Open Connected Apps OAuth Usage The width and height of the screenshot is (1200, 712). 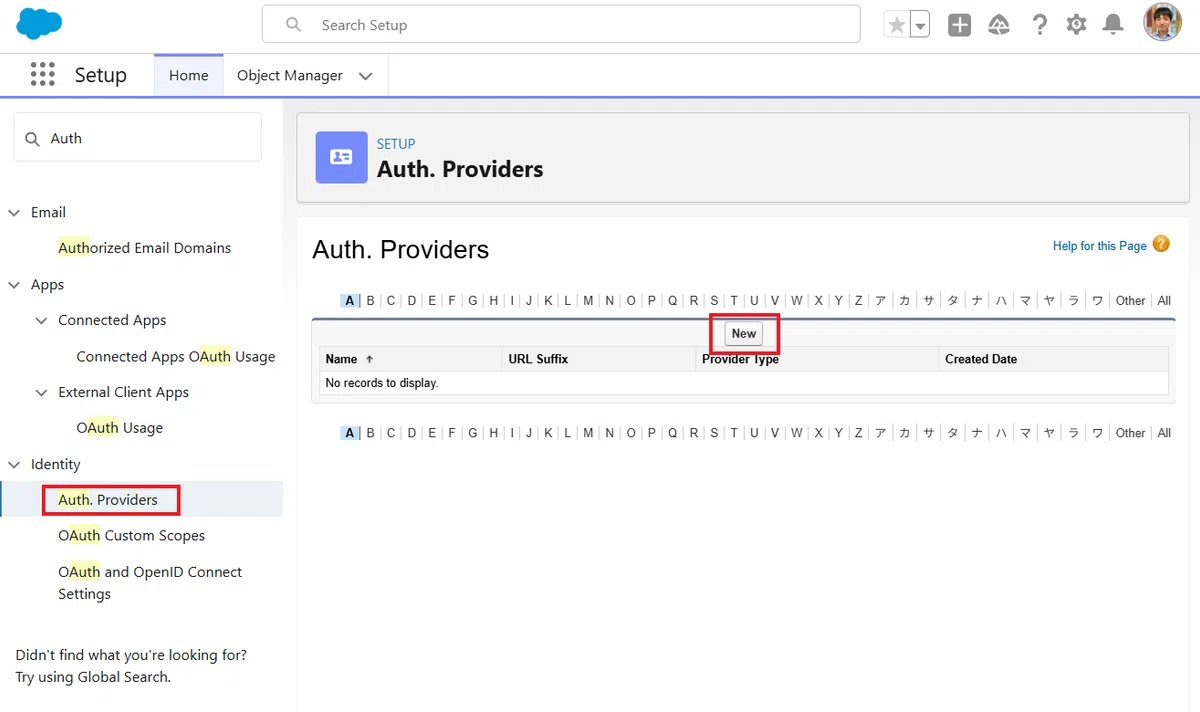tap(175, 356)
